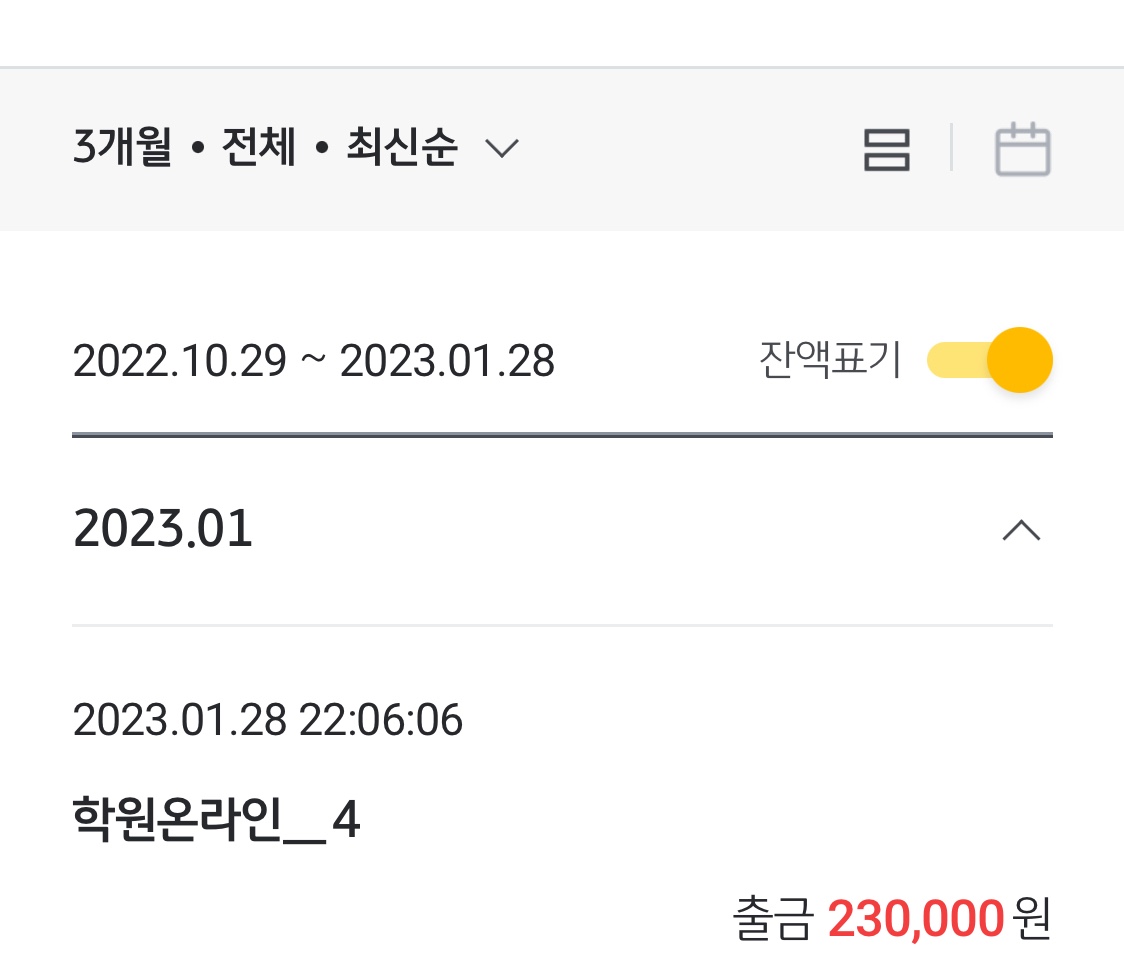Viewport: 1124px width, 975px height.
Task: Tap the 230,000 withdrawal amount
Action: click(915, 920)
